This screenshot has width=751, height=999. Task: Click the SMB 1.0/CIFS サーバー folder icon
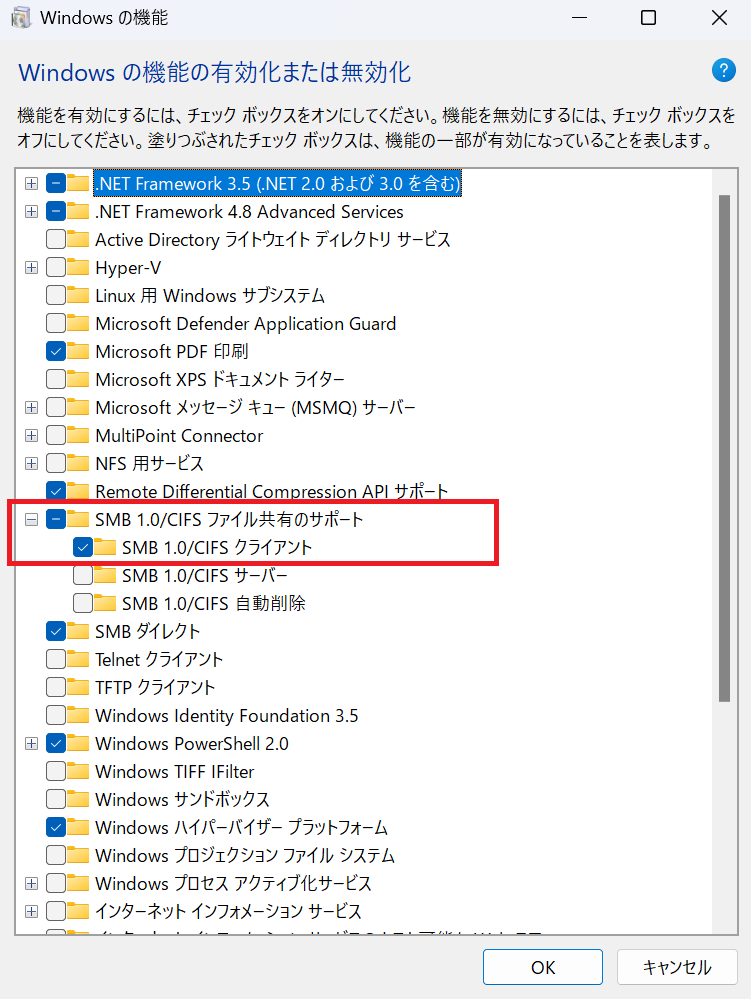105,575
